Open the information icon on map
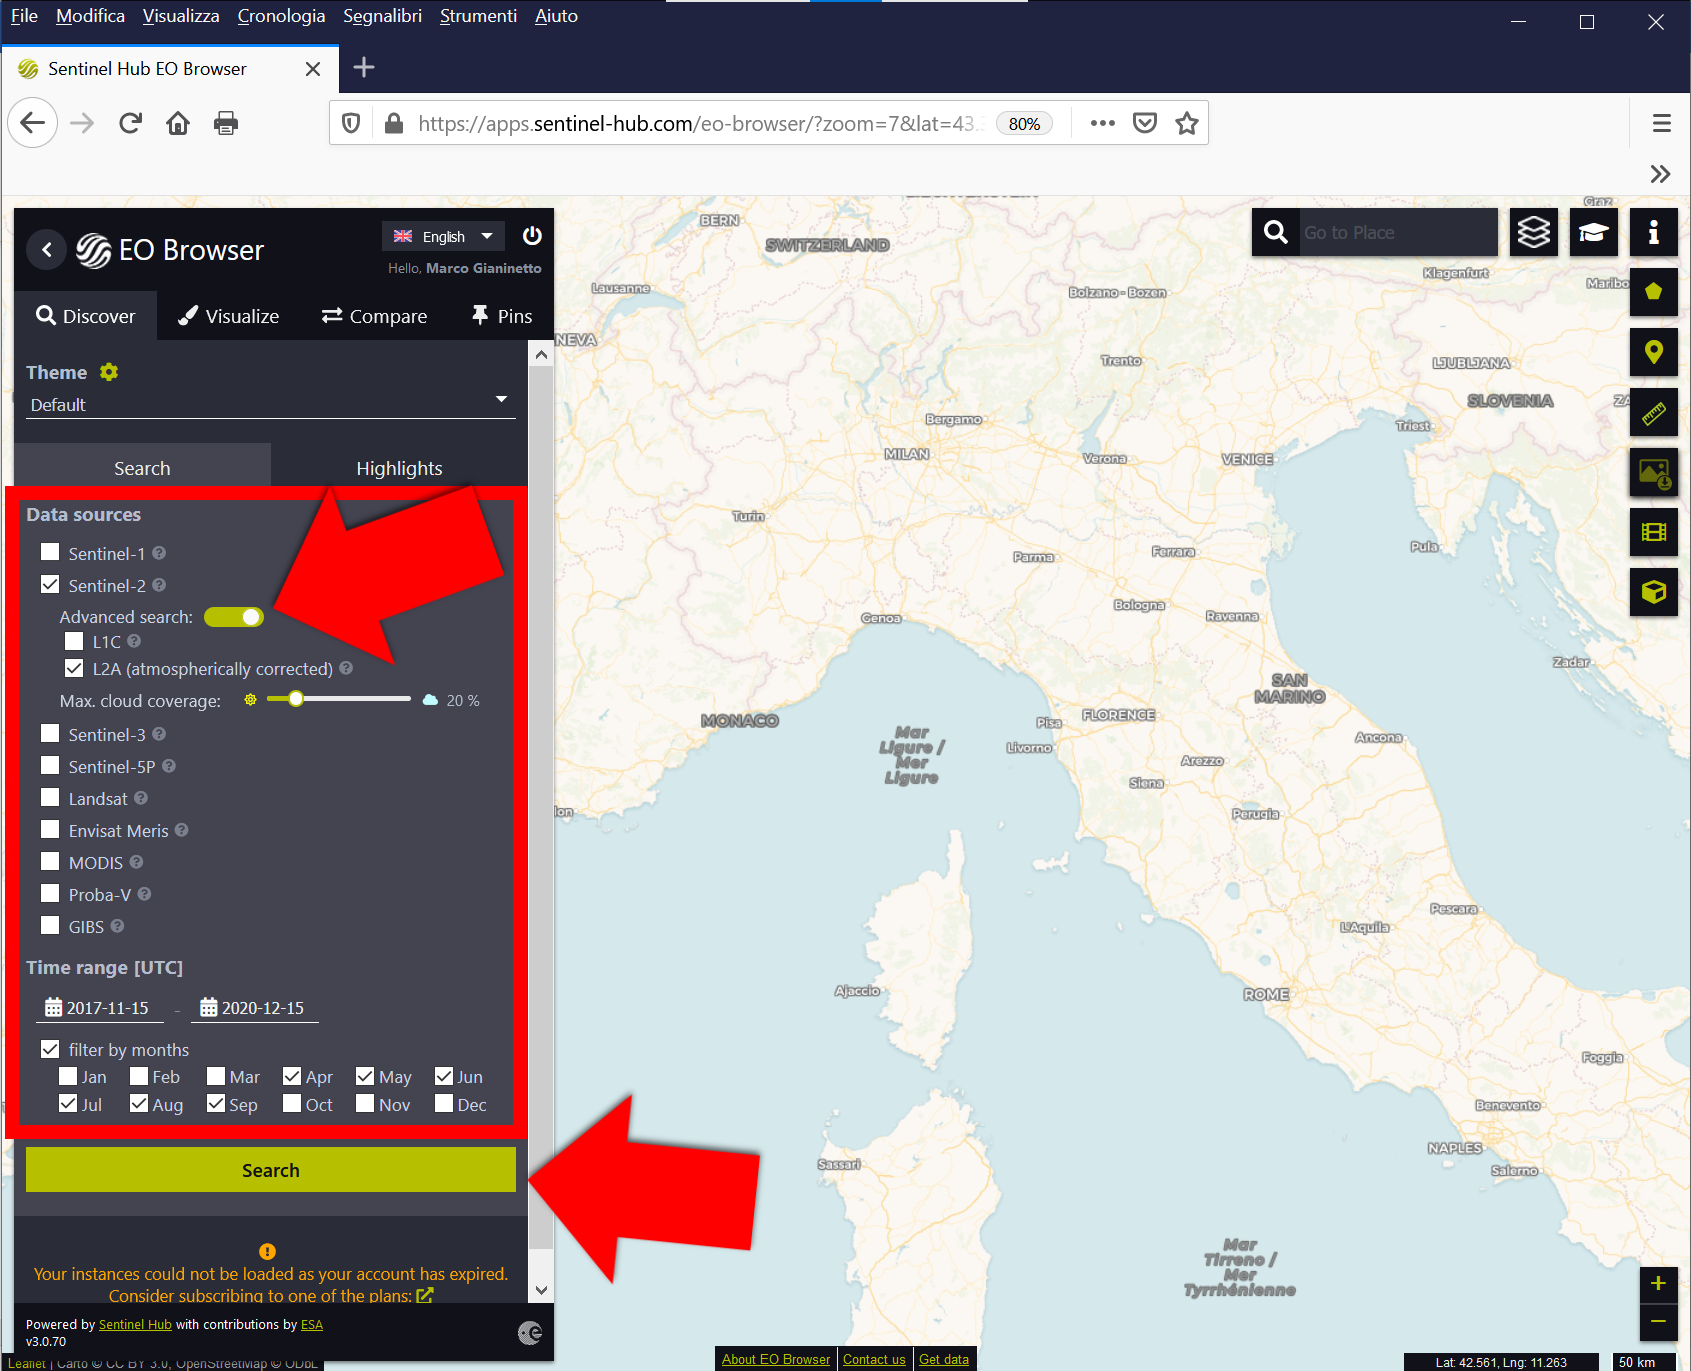Image resolution: width=1691 pixels, height=1371 pixels. click(1654, 232)
